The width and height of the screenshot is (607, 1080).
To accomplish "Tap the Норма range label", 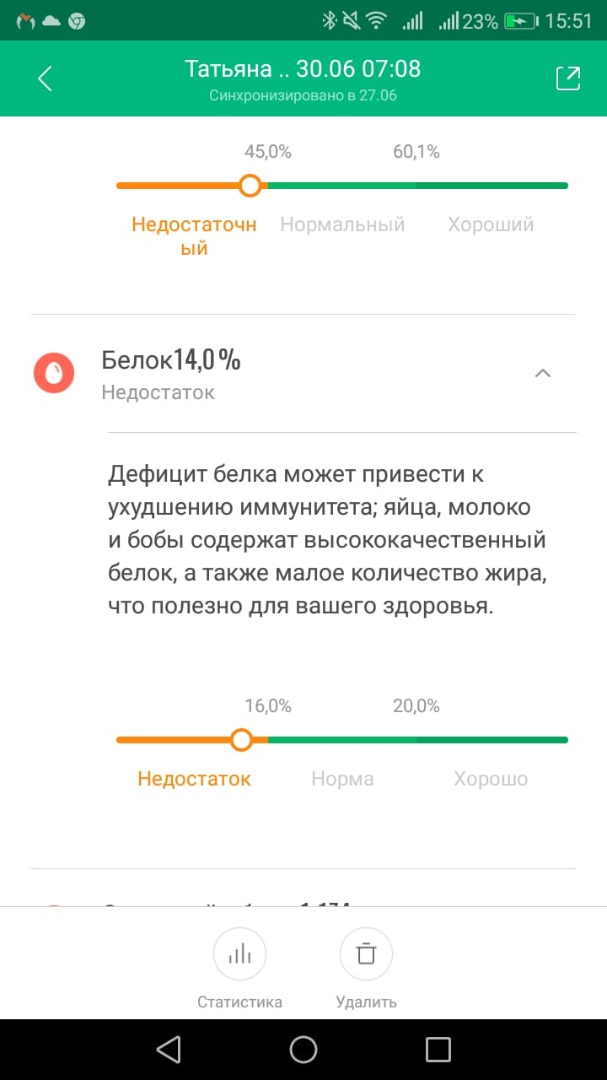I will pos(342,779).
